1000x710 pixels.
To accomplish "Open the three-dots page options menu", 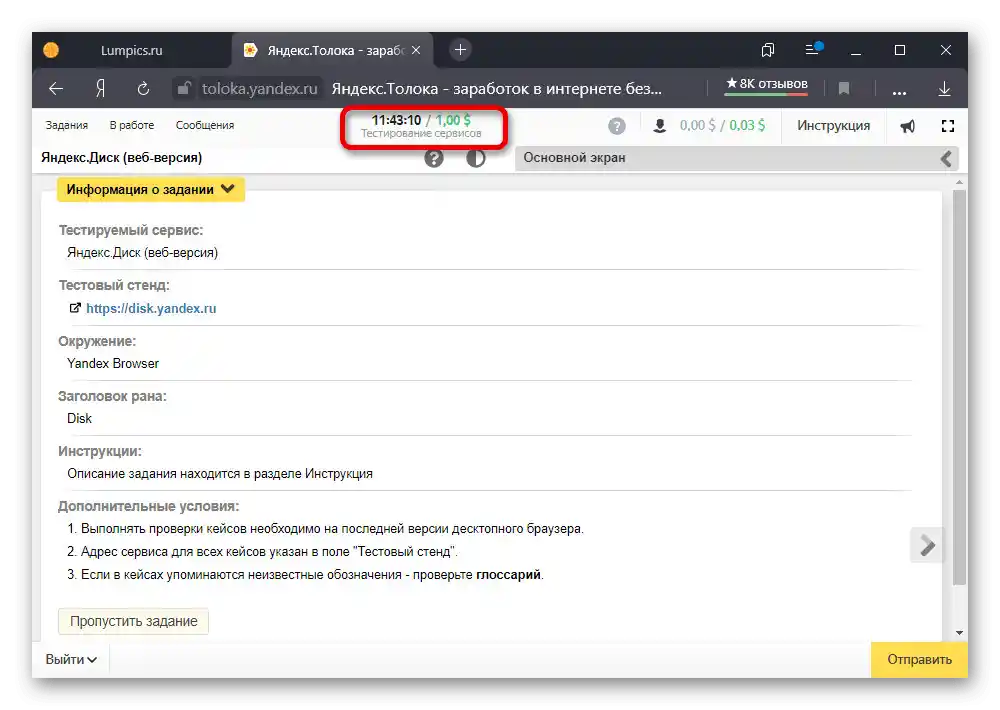I will pos(899,93).
